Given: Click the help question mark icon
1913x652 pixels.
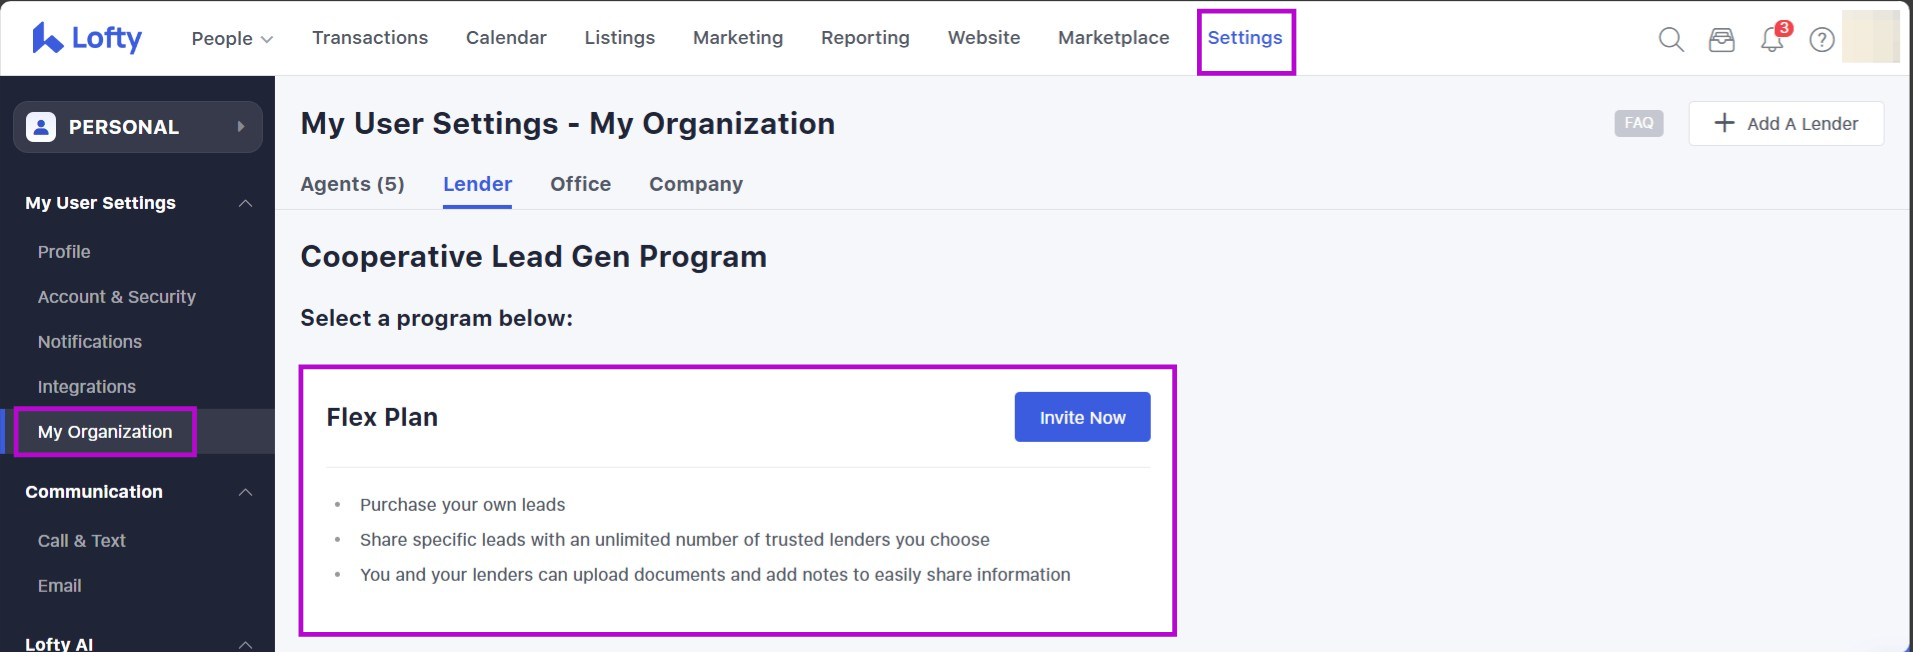Looking at the screenshot, I should point(1822,40).
